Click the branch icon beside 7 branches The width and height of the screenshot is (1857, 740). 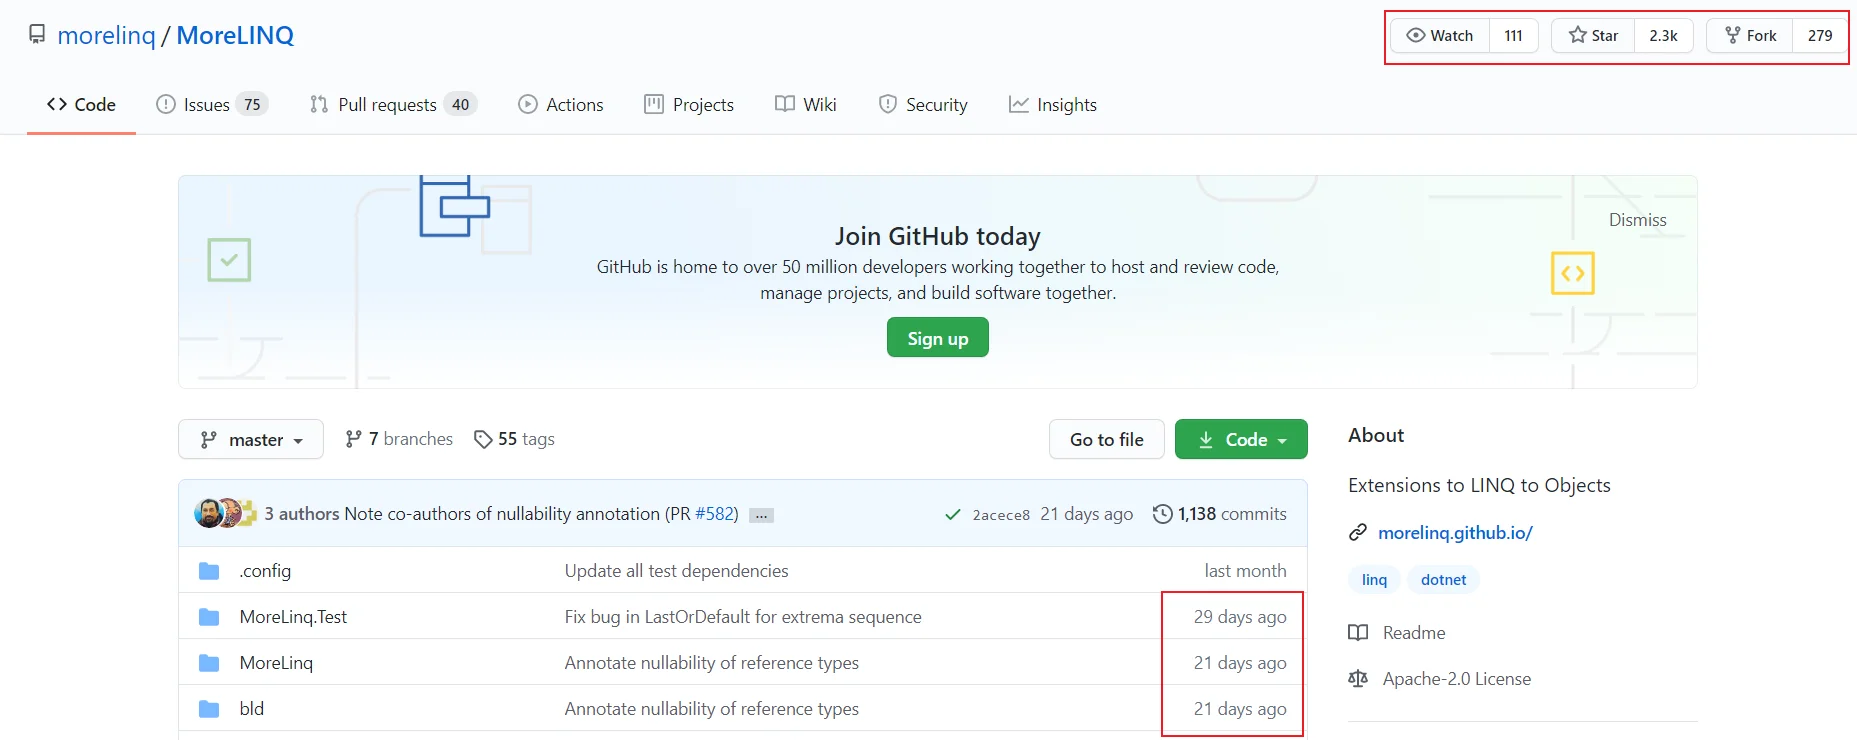(353, 439)
